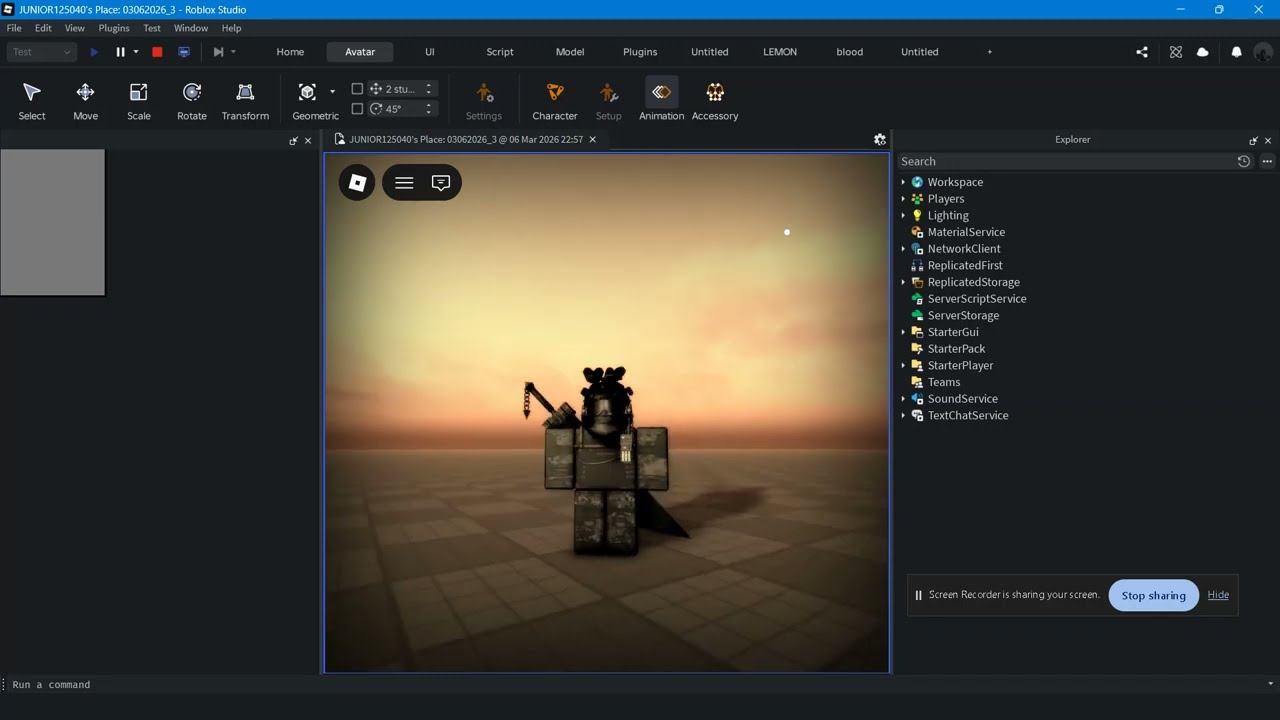The height and width of the screenshot is (720, 1280).
Task: Pause the running test
Action: click(120, 52)
